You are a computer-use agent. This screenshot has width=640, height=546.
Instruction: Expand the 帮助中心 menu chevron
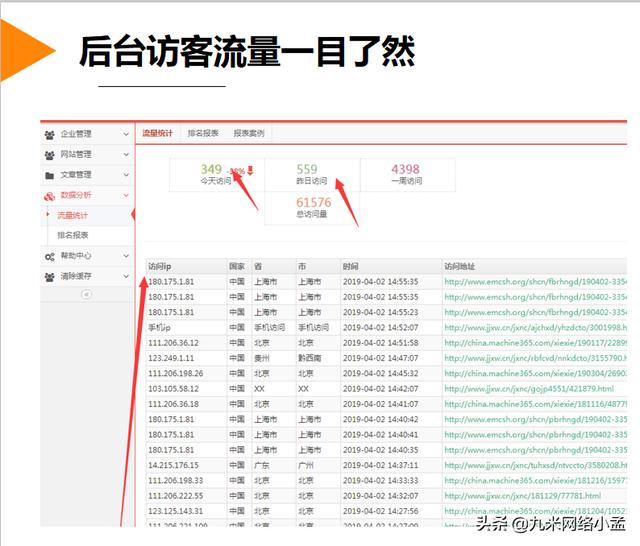click(x=126, y=256)
